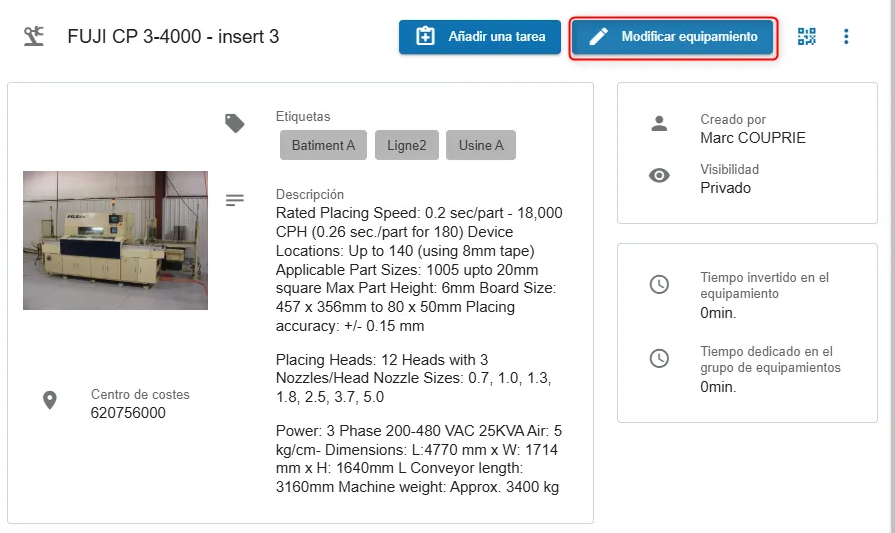The image size is (895, 533).
Task: Open the FUJI machine photo thumbnail
Action: click(115, 240)
